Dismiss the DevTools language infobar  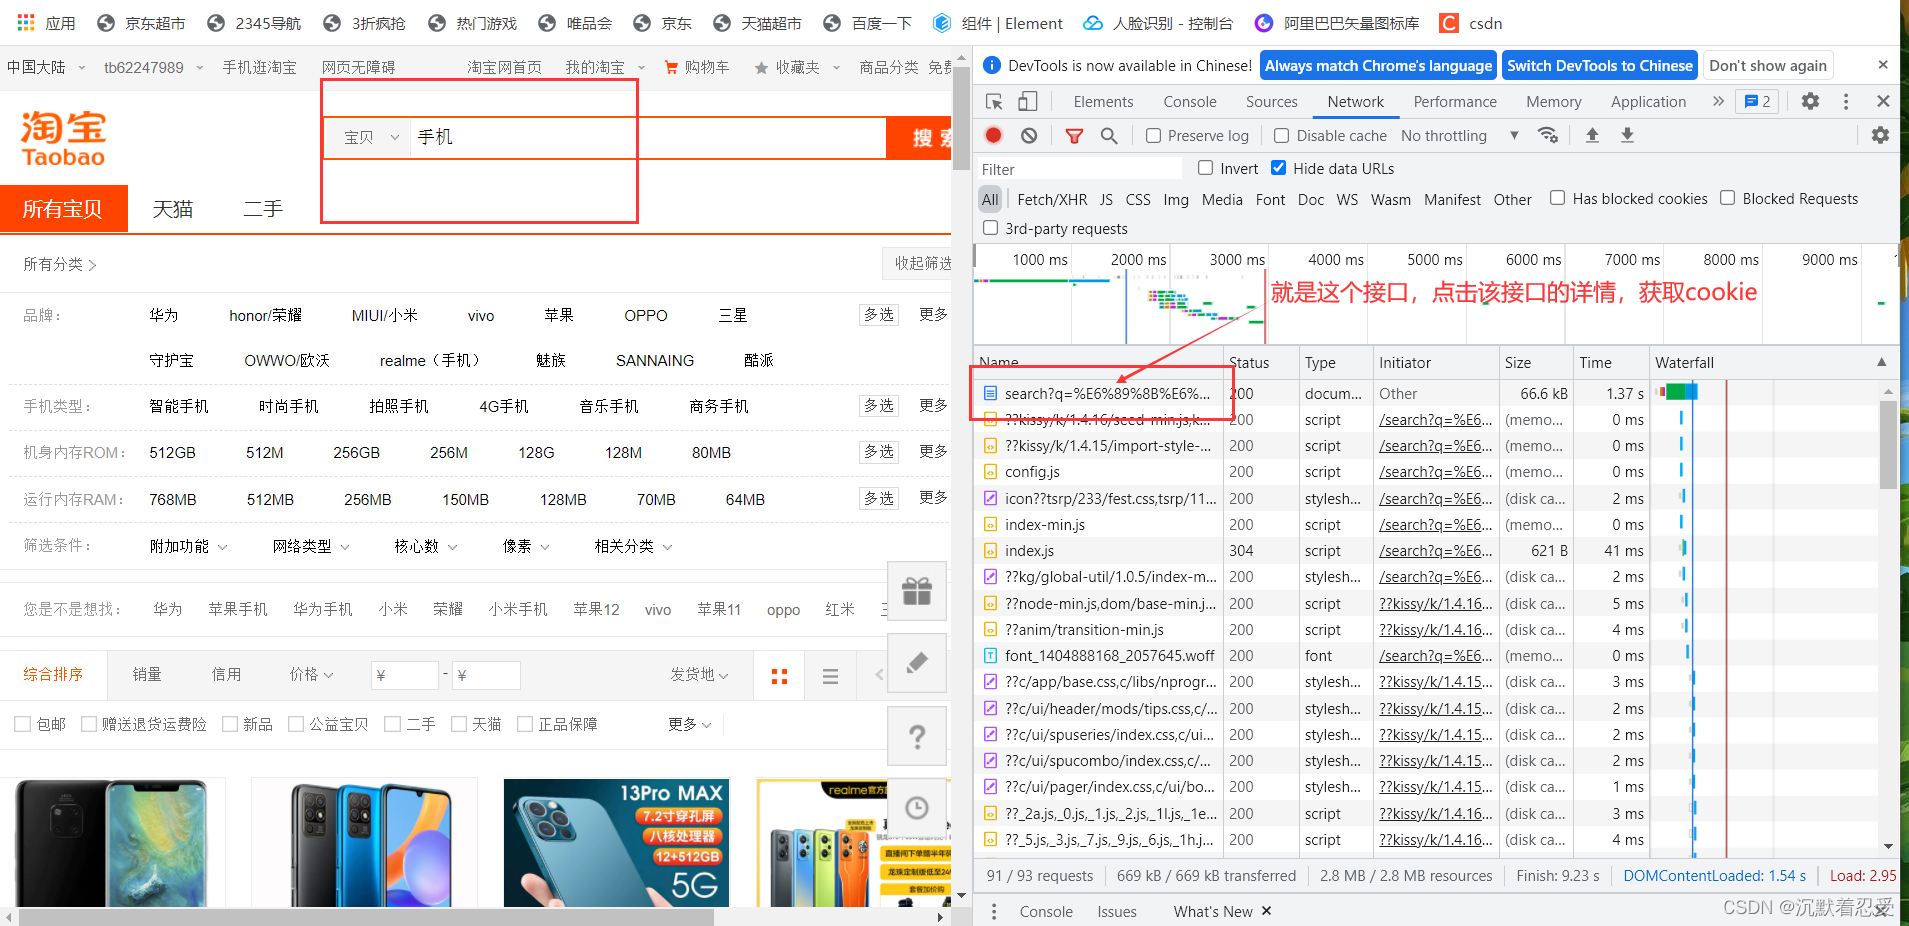point(1883,65)
